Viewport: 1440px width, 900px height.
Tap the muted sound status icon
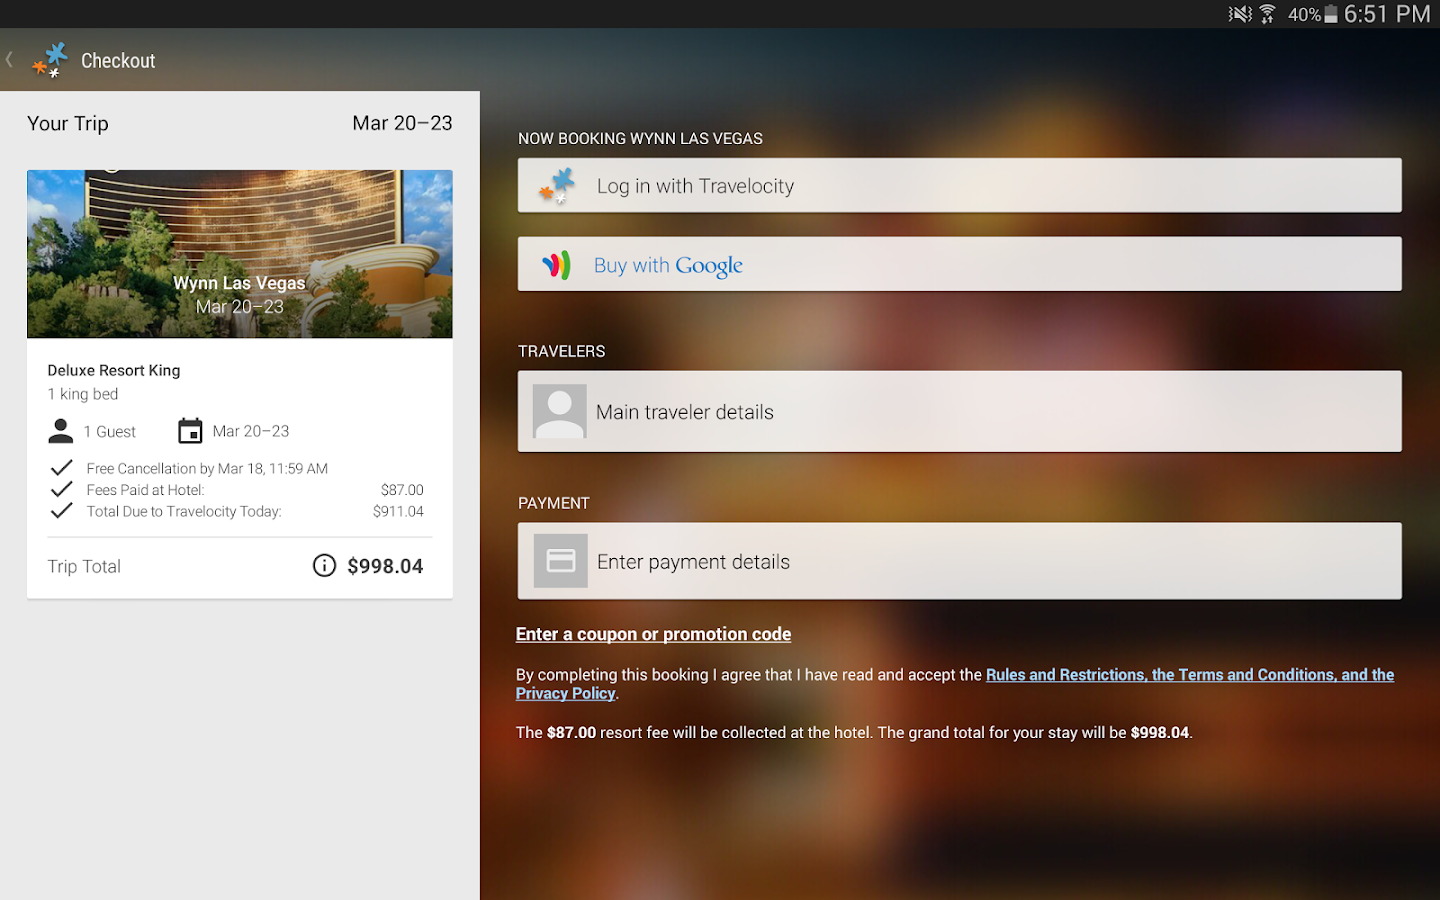coord(1240,14)
